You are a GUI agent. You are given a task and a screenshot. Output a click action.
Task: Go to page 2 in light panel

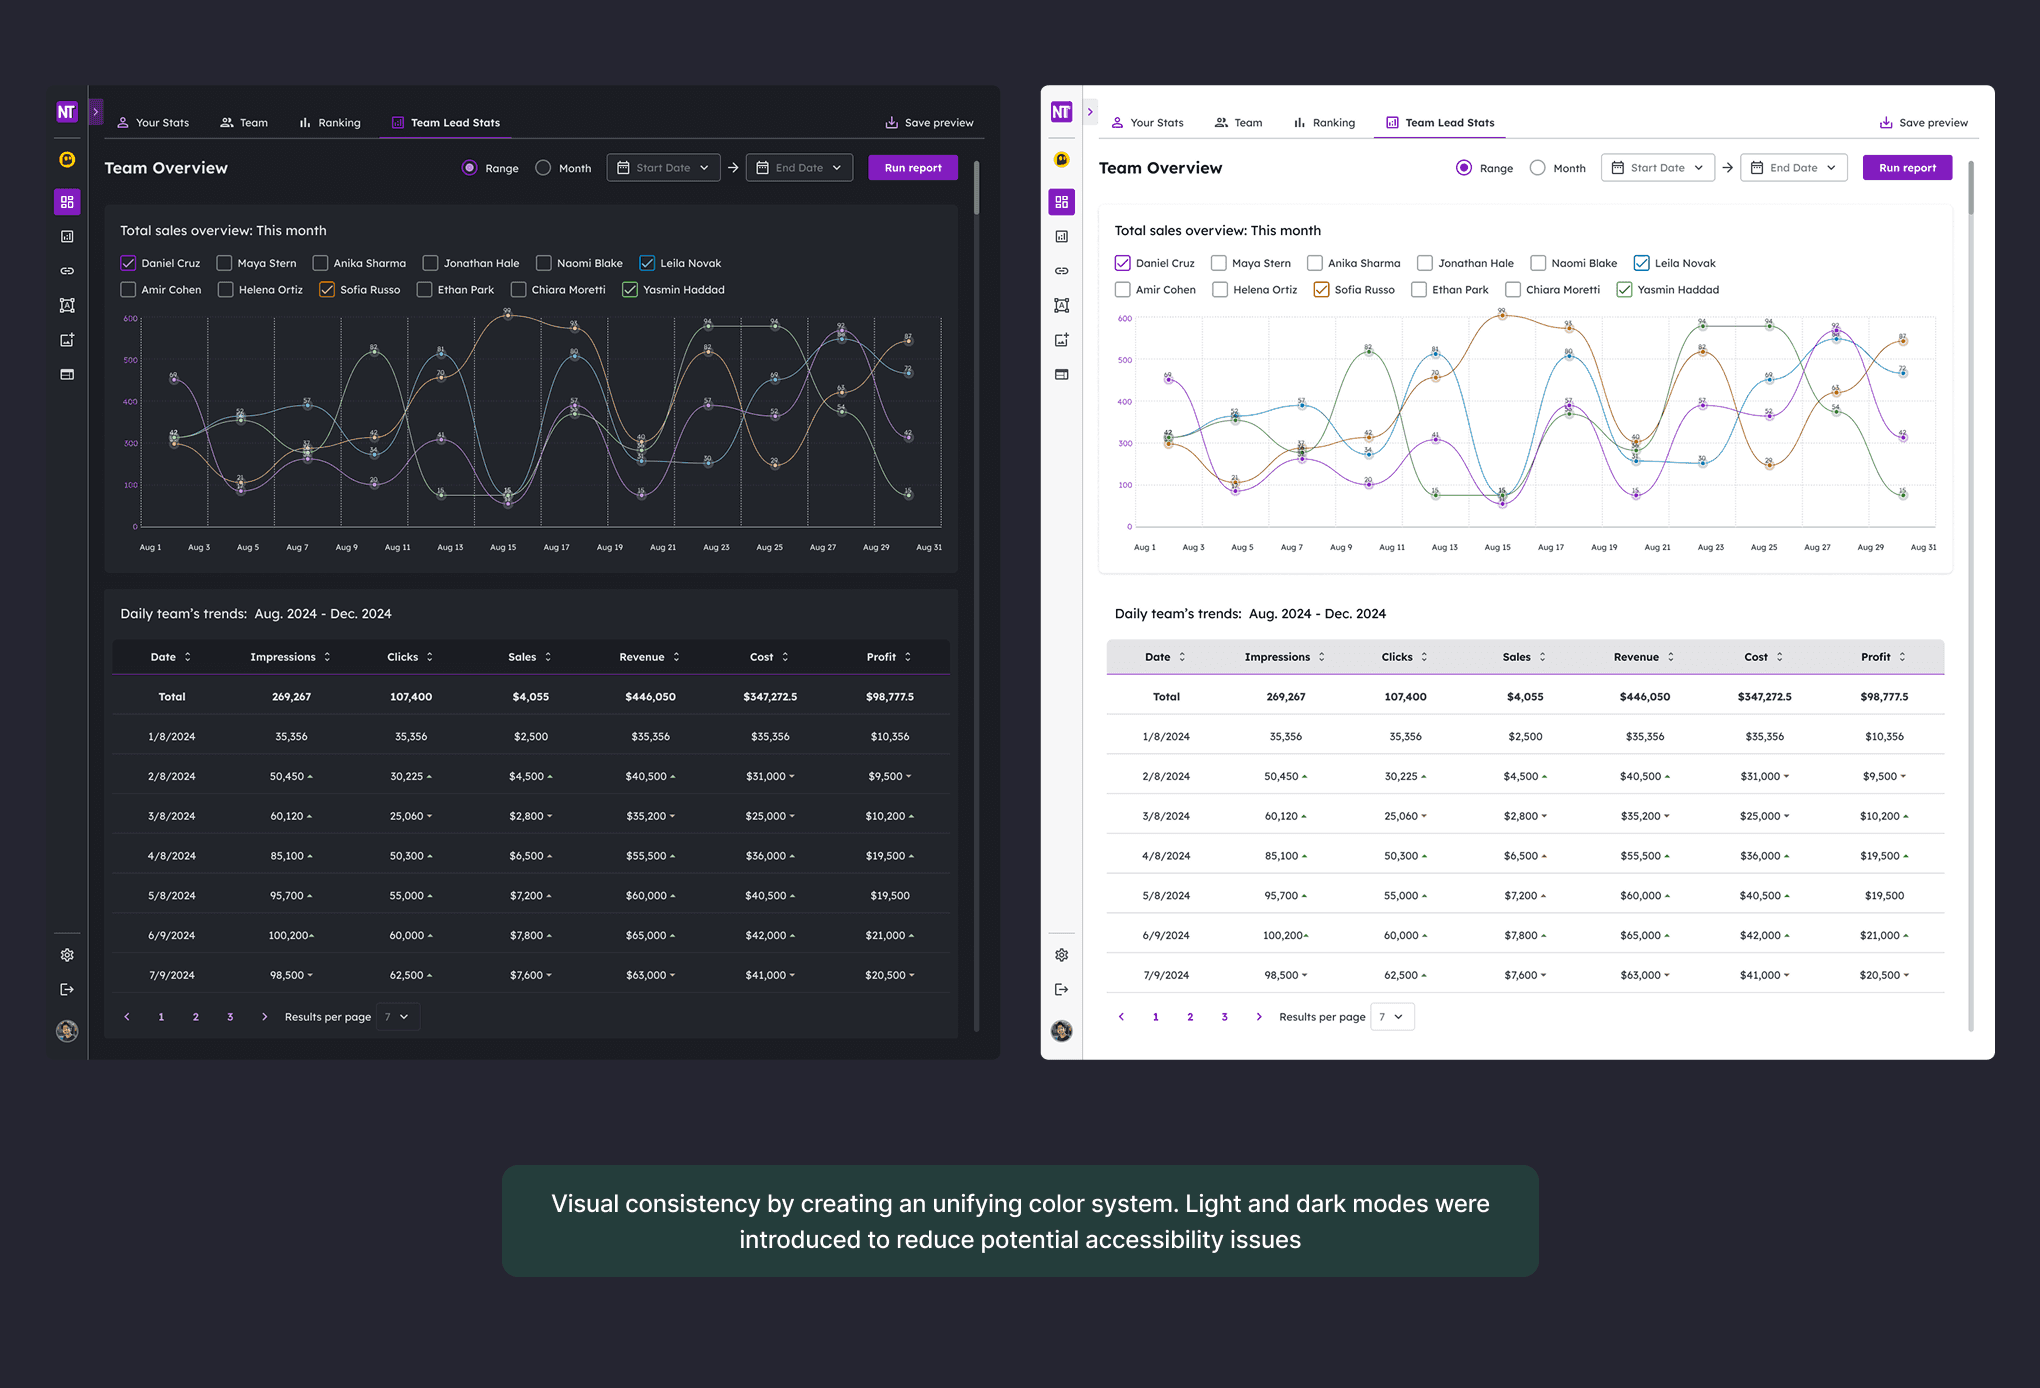pos(1190,1017)
